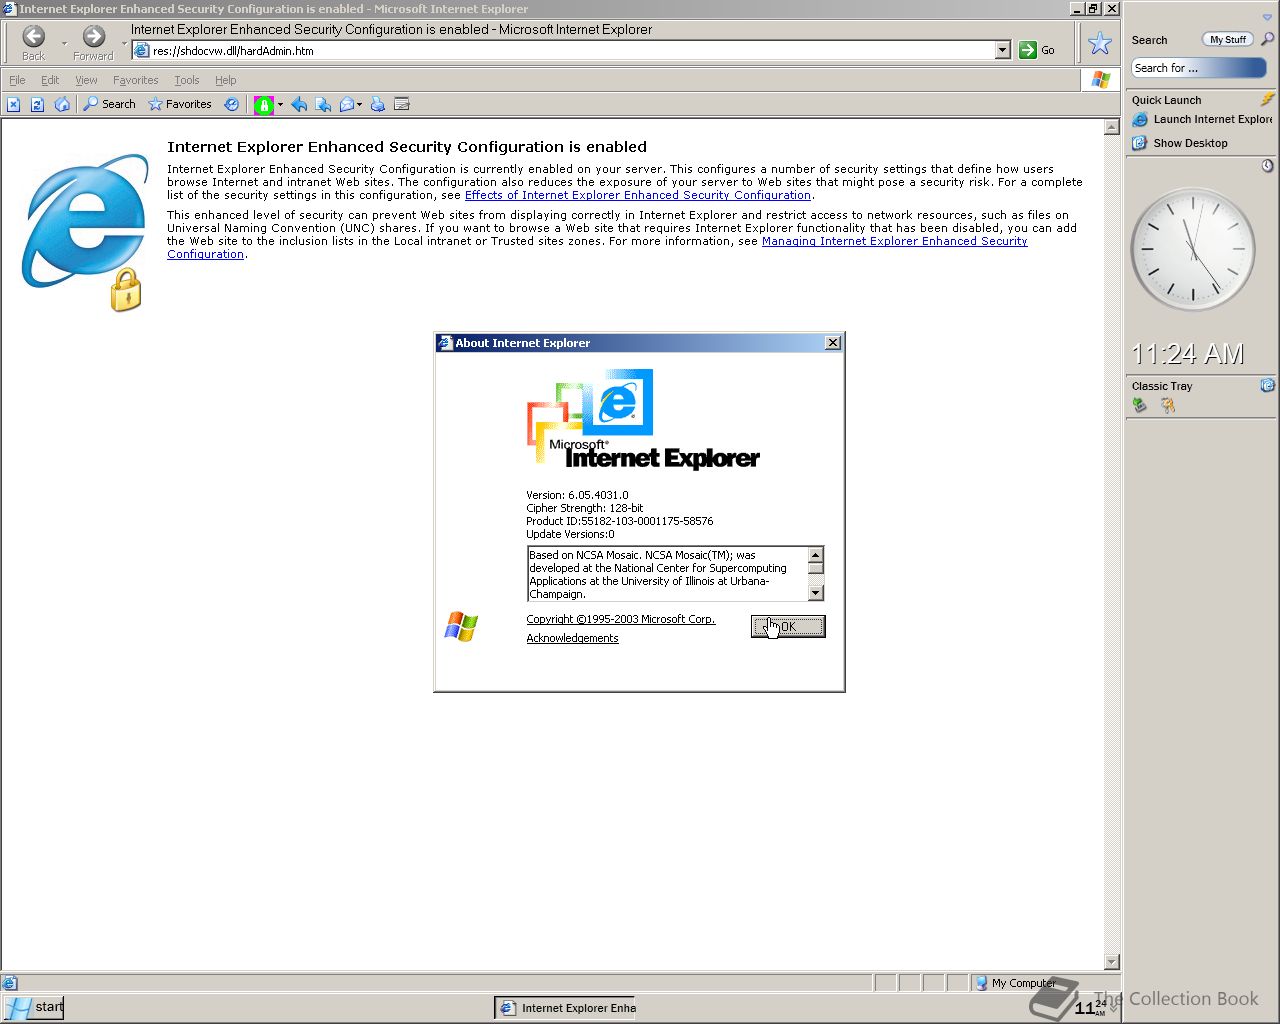Click the History toolbar icon
The width and height of the screenshot is (1280, 1024).
point(232,104)
